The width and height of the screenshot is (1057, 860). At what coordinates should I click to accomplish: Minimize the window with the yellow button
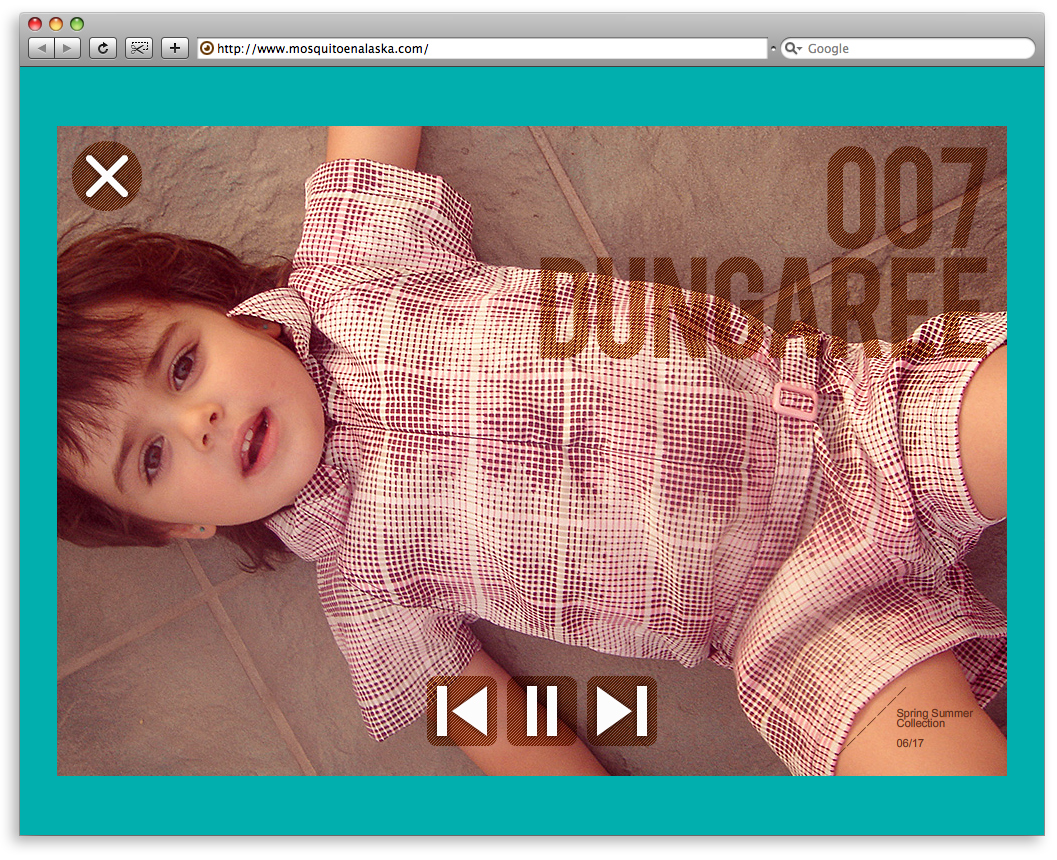(56, 24)
